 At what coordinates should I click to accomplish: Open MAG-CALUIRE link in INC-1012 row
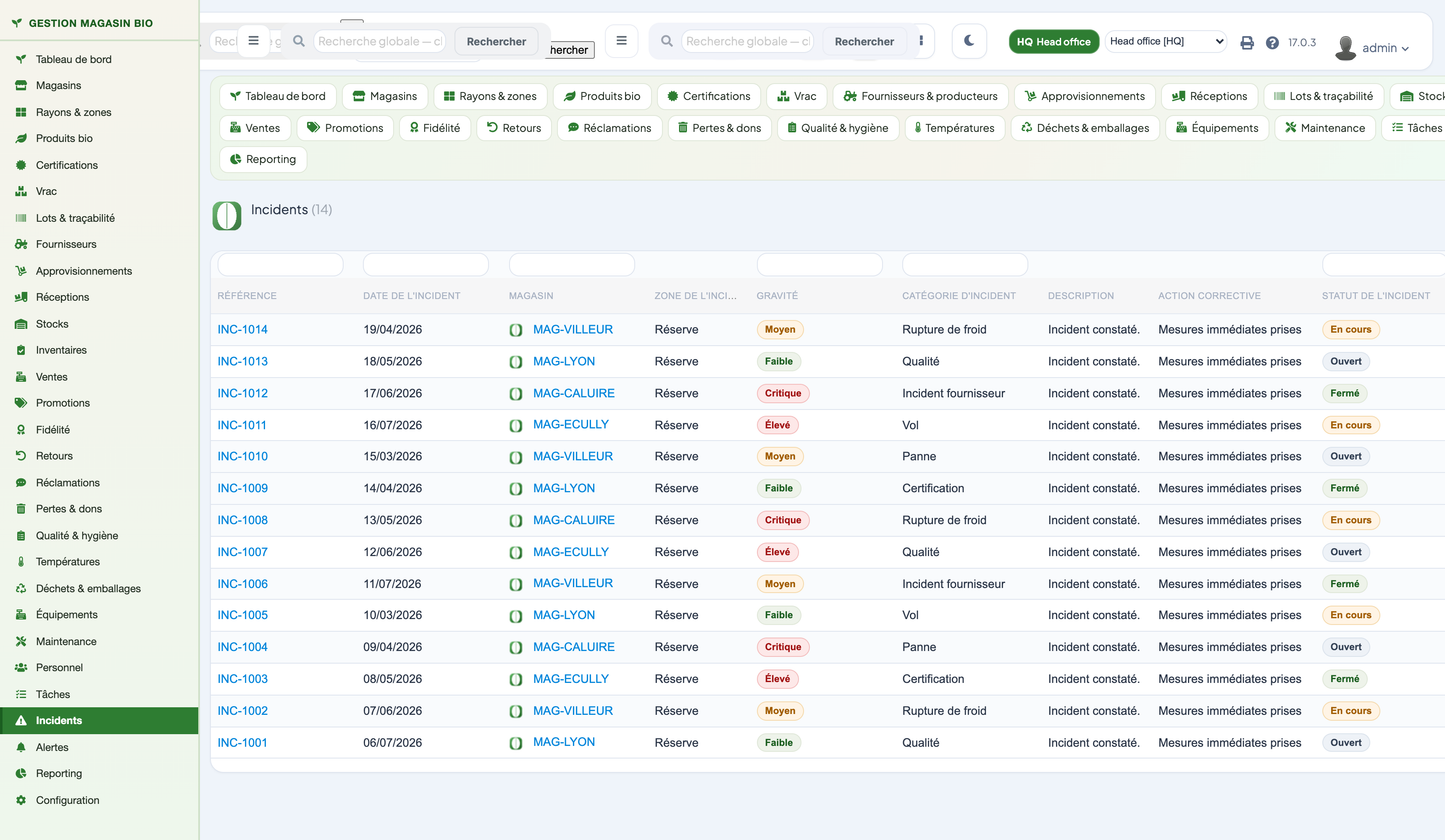[574, 393]
